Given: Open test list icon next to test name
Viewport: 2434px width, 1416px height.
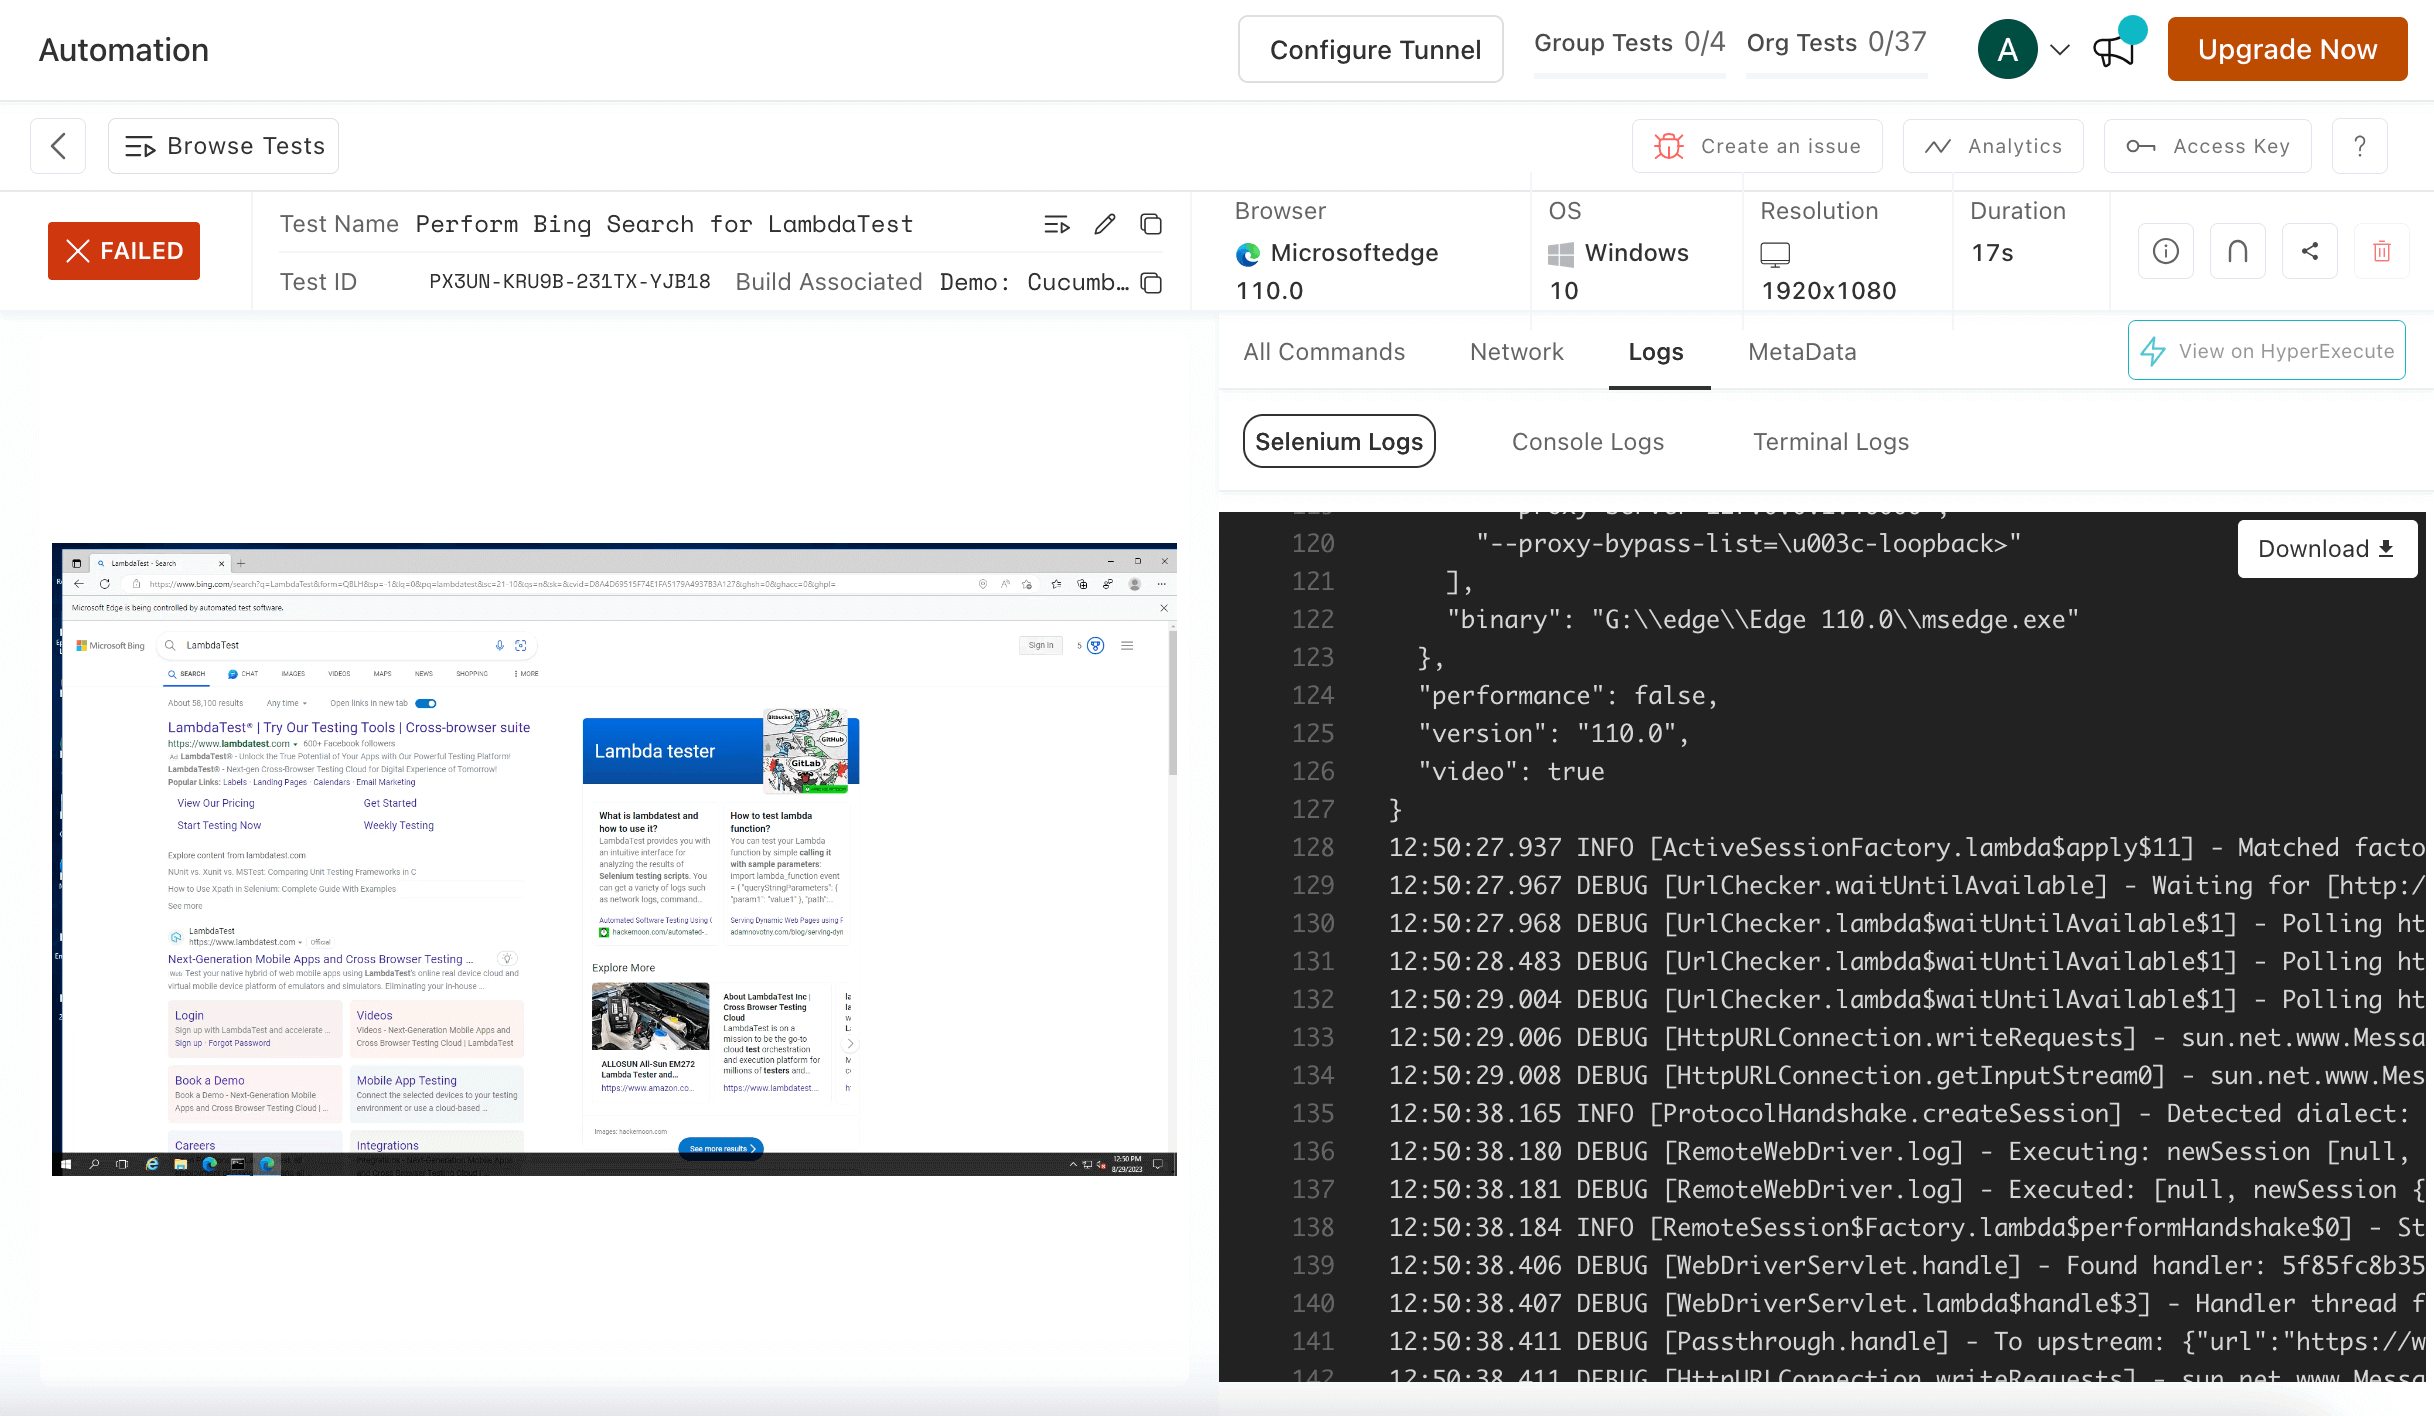Looking at the screenshot, I should [x=1057, y=224].
